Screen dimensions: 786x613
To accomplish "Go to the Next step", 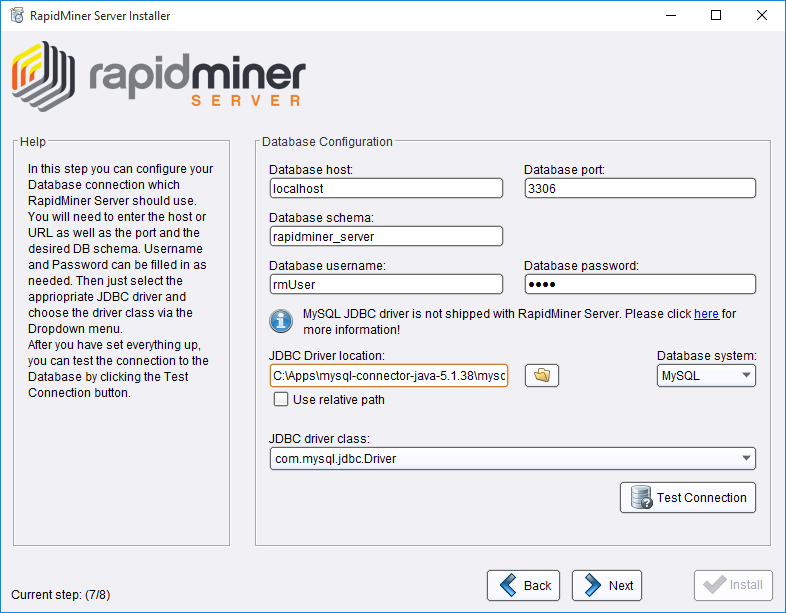I will click(x=607, y=585).
